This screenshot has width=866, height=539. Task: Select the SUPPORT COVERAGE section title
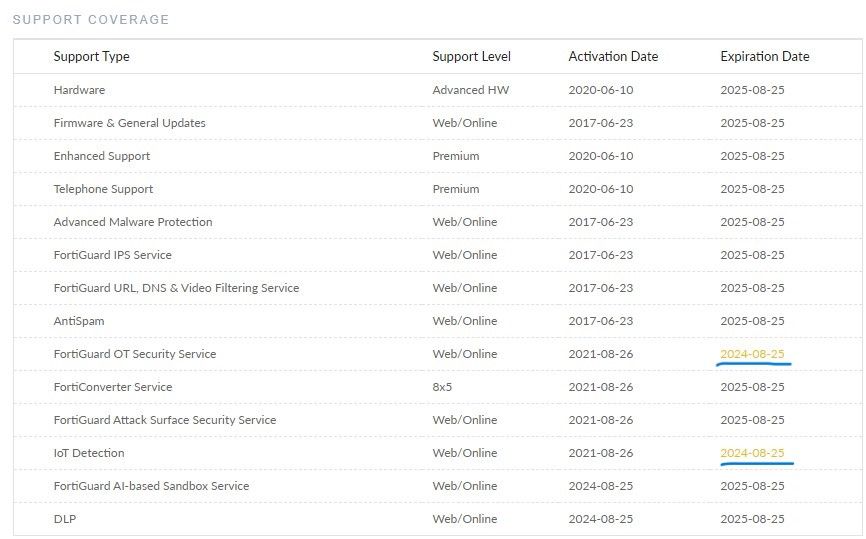point(91,20)
